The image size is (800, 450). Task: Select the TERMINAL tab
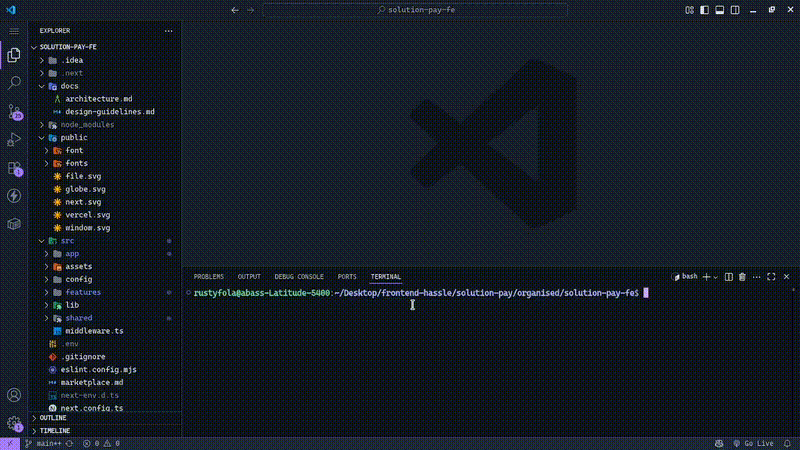tap(386, 277)
